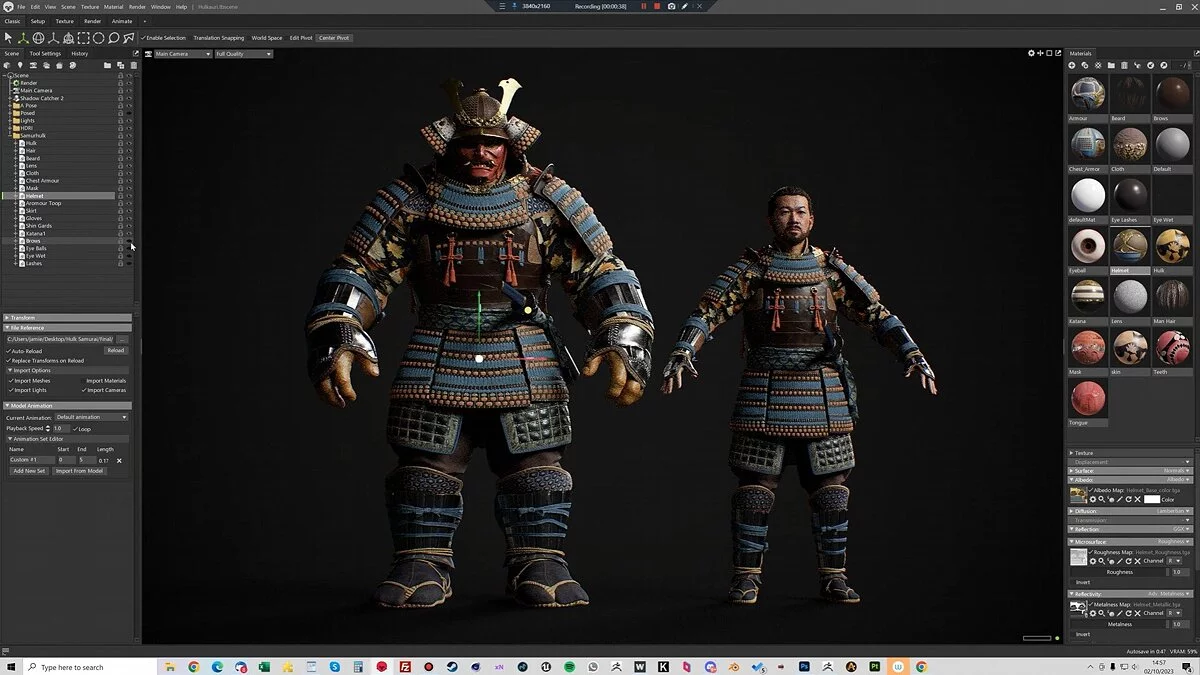
Task: Choose the rotate sphere tool
Action: coord(38,38)
